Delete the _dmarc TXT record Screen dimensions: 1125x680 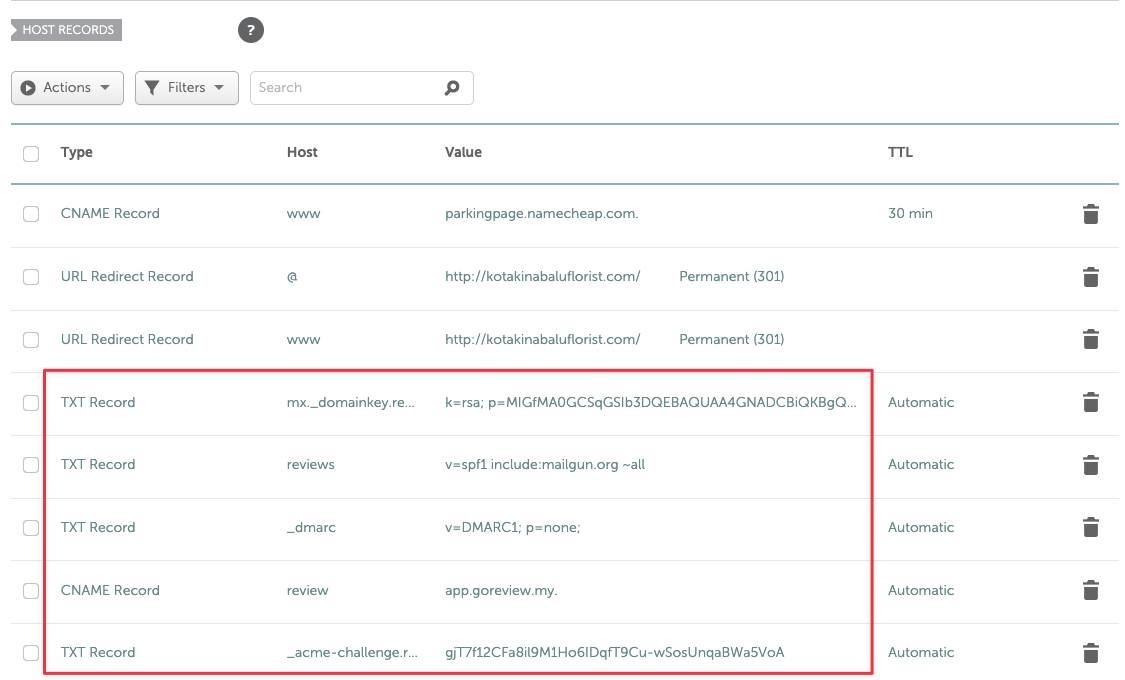pyautogui.click(x=1091, y=528)
